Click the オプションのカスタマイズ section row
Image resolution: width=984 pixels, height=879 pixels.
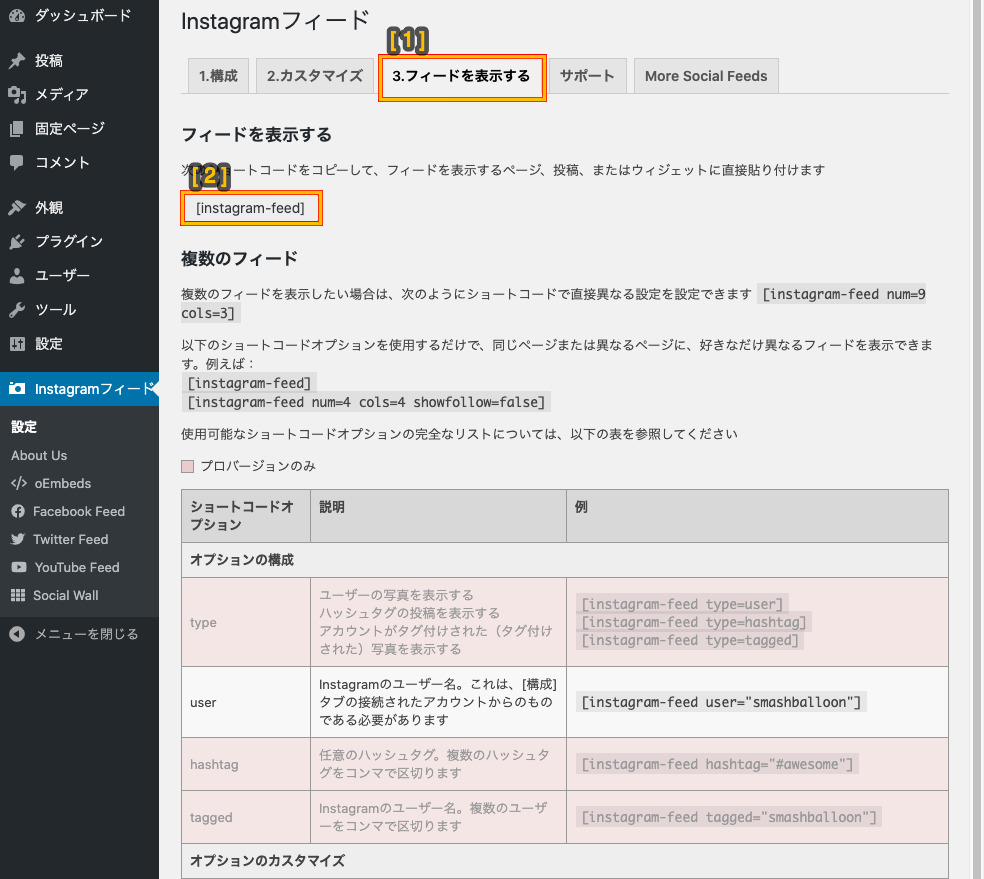click(565, 861)
